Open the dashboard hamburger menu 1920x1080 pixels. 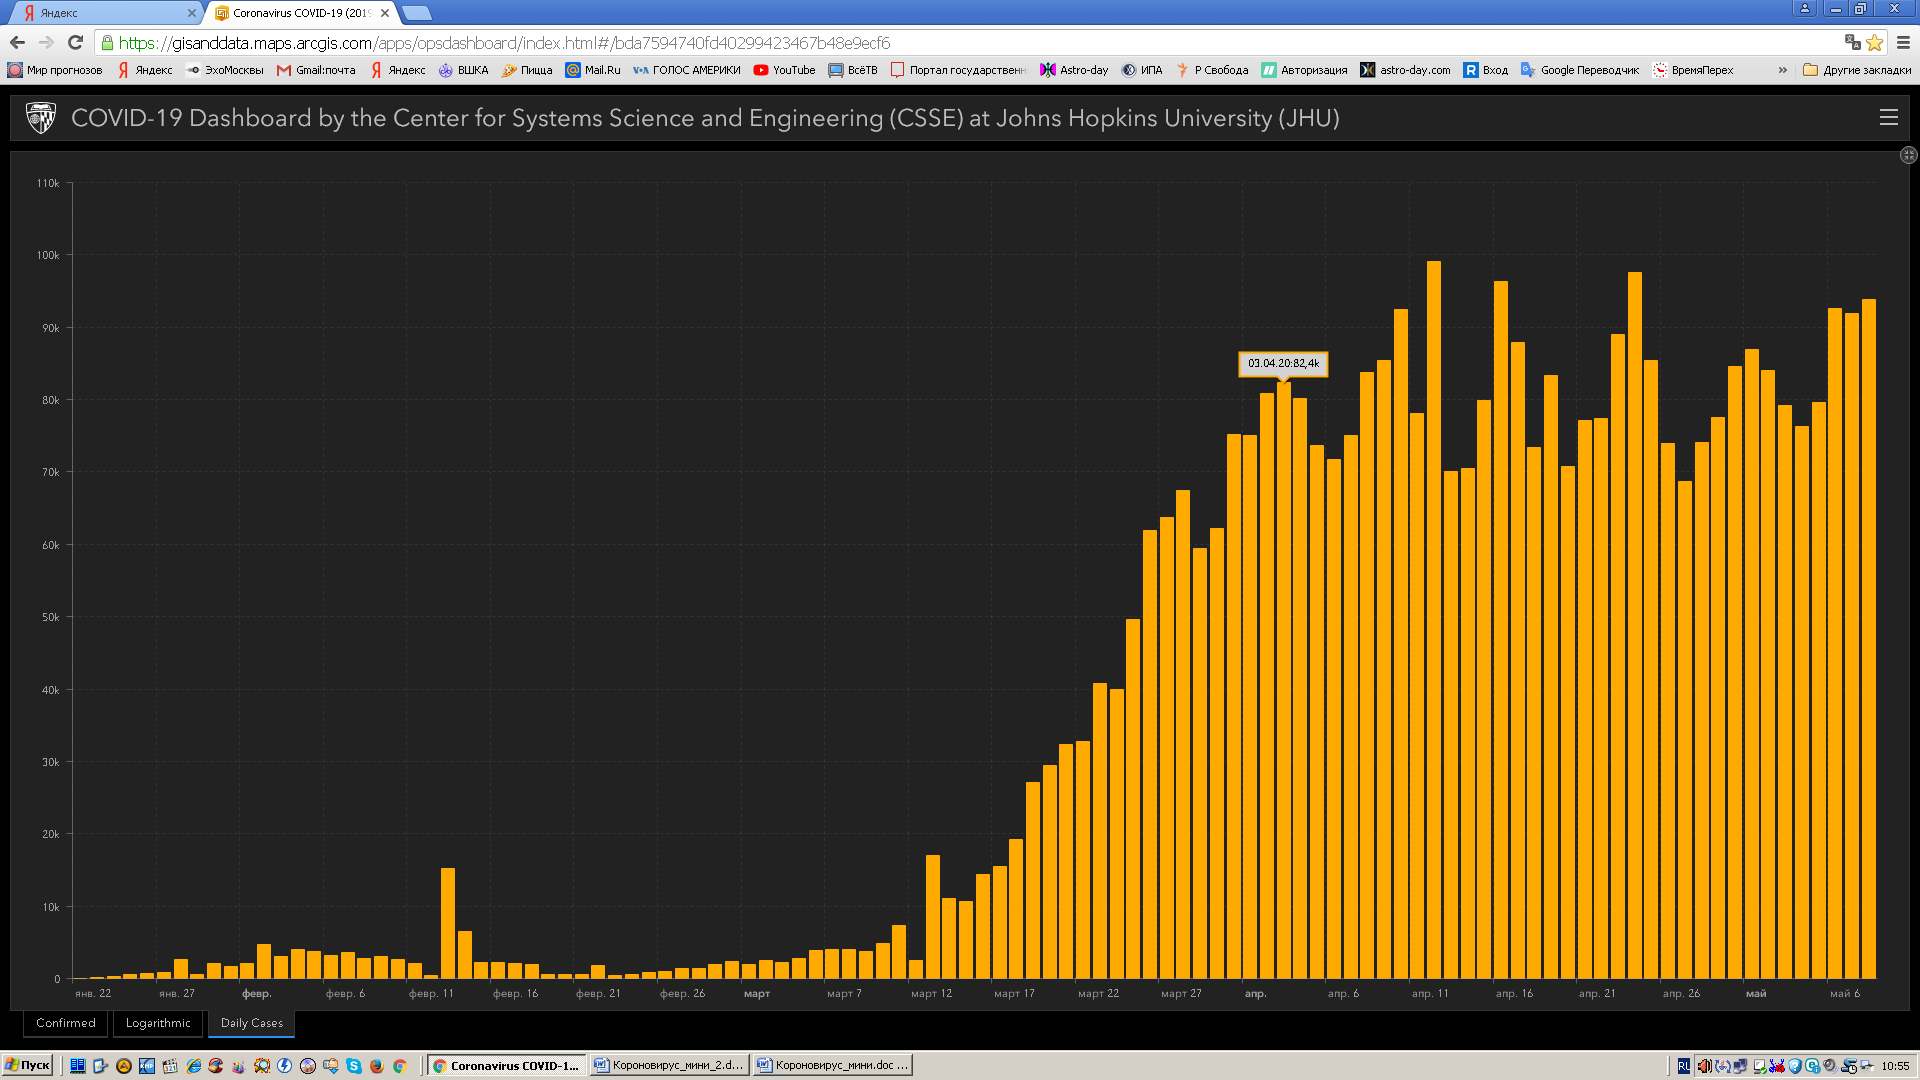coord(1888,117)
